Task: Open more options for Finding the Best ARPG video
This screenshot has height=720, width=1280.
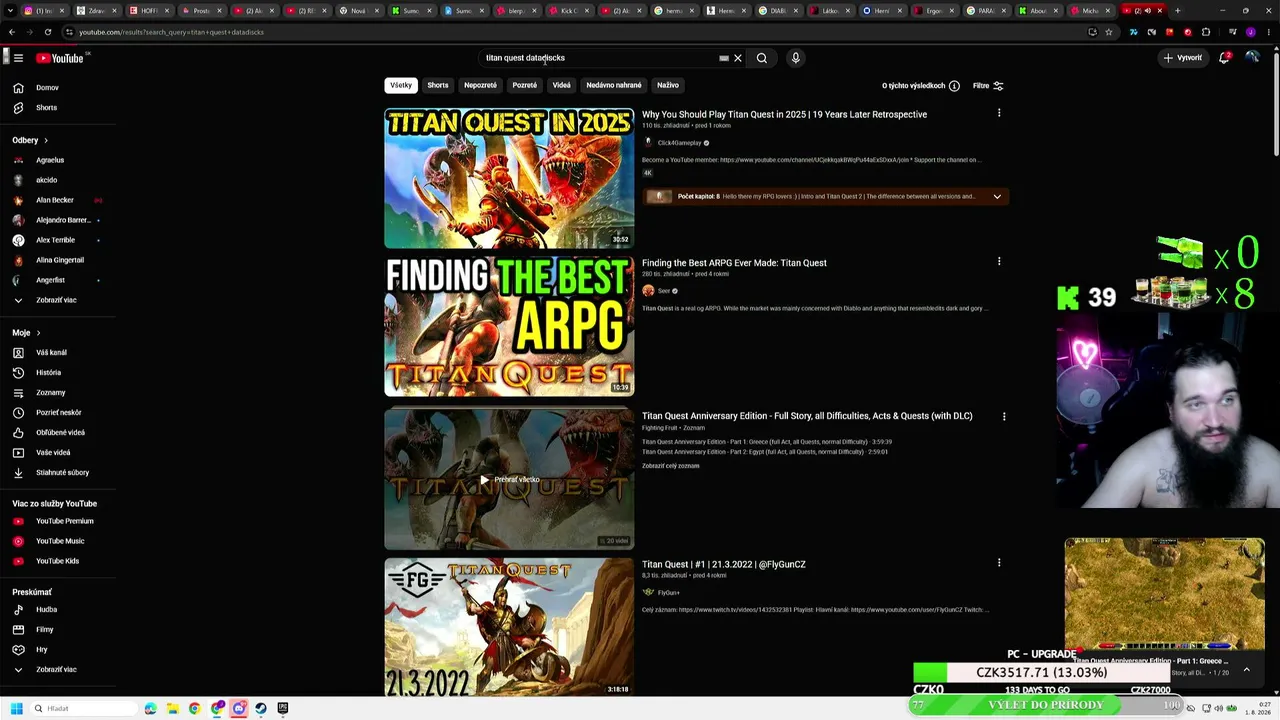Action: (999, 262)
